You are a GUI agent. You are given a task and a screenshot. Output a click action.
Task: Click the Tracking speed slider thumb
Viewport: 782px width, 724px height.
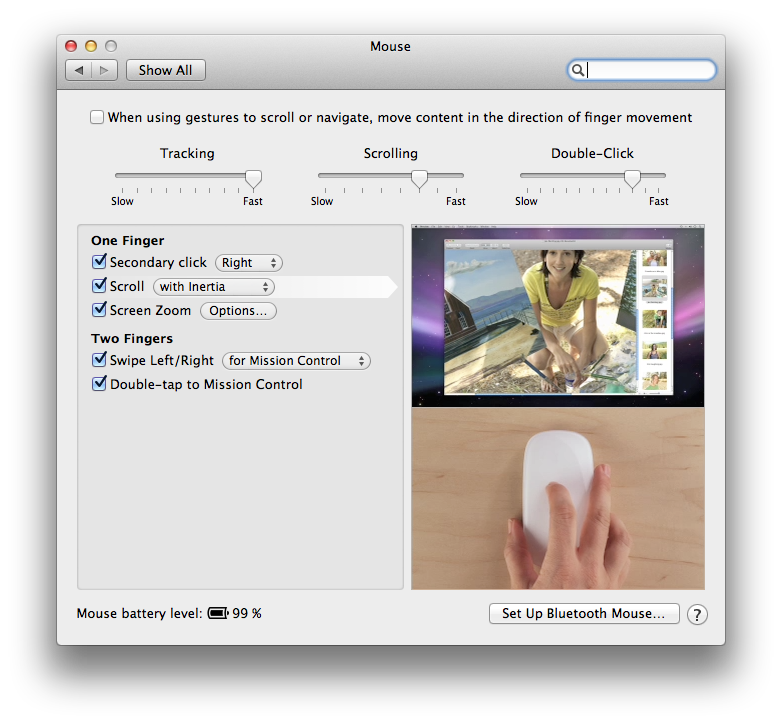(253, 179)
